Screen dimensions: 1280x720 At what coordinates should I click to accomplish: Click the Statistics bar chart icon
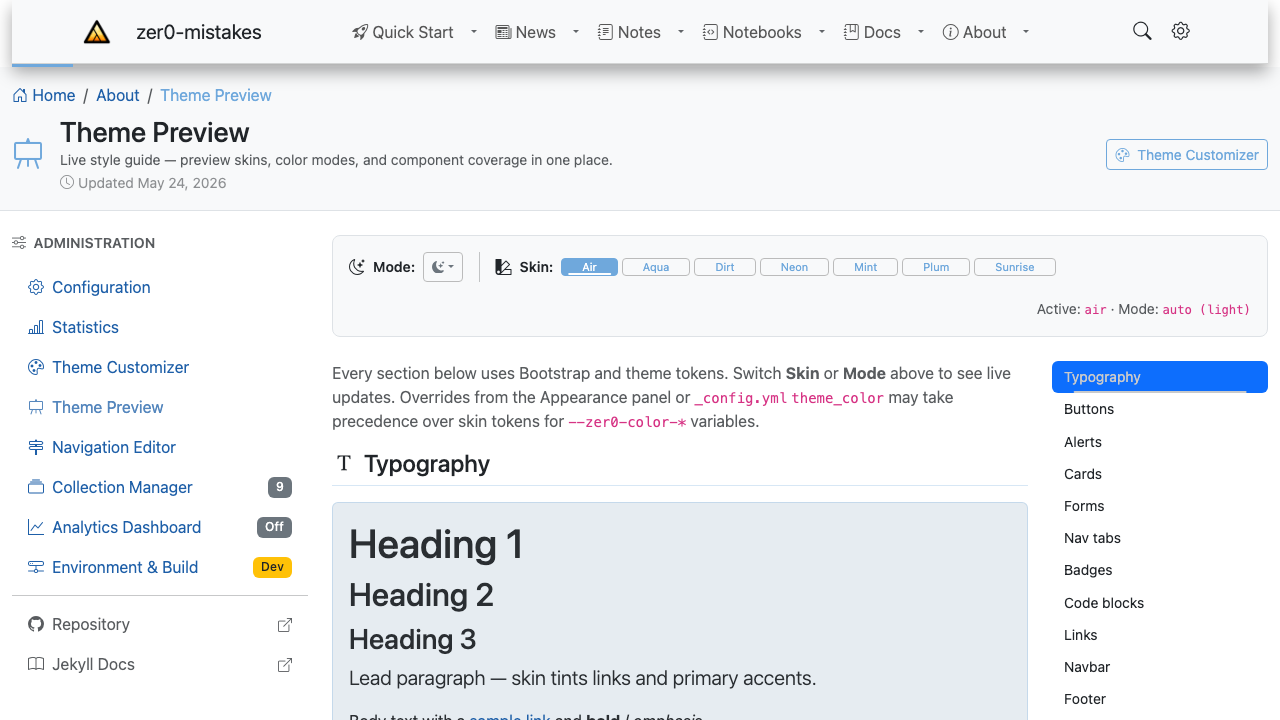36,327
